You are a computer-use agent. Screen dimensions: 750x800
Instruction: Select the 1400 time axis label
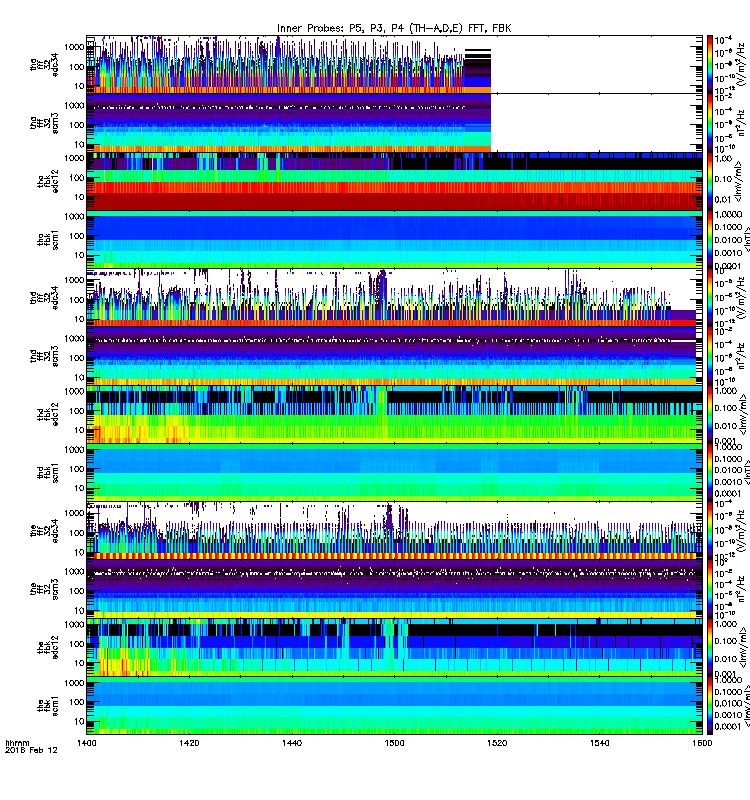pos(87,743)
